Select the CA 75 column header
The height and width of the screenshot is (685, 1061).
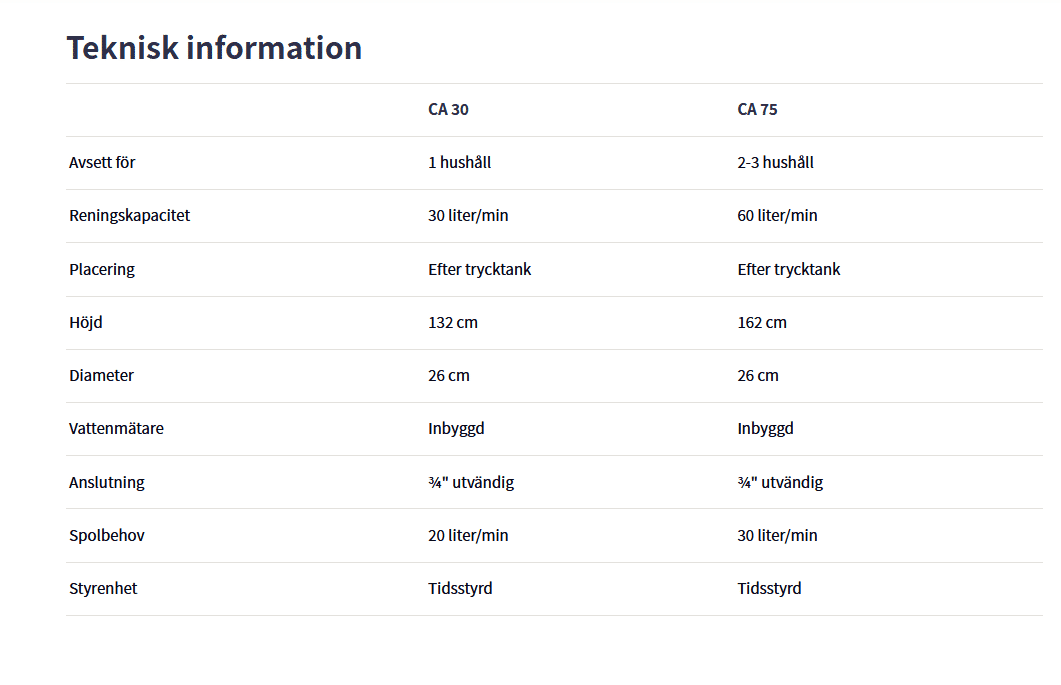pyautogui.click(x=757, y=110)
